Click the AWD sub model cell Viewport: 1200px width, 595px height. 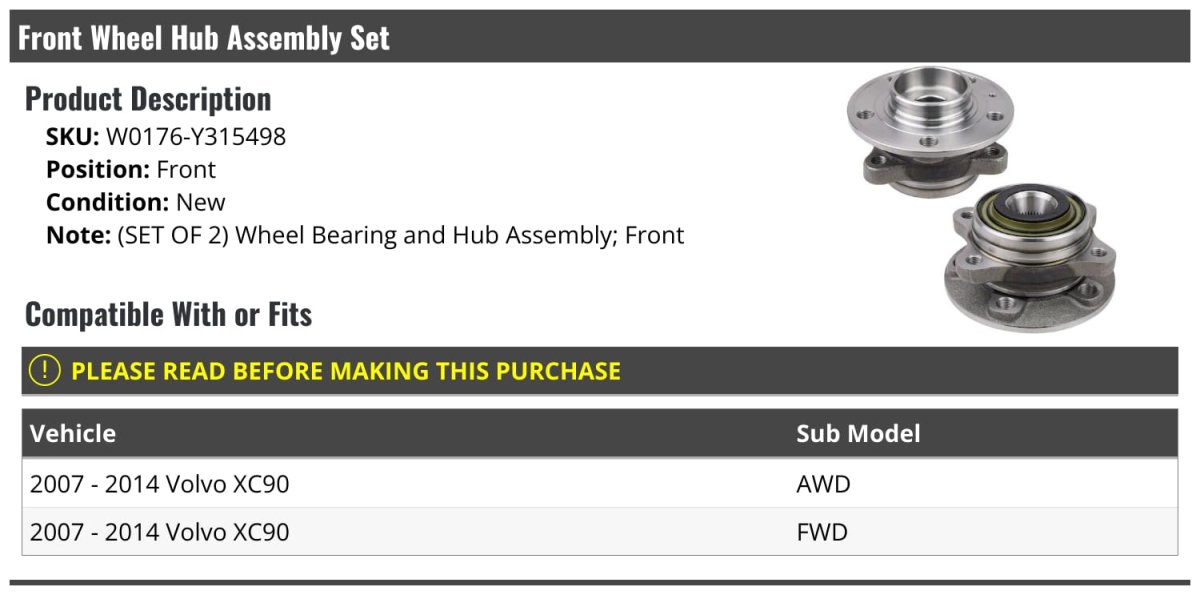coord(823,484)
